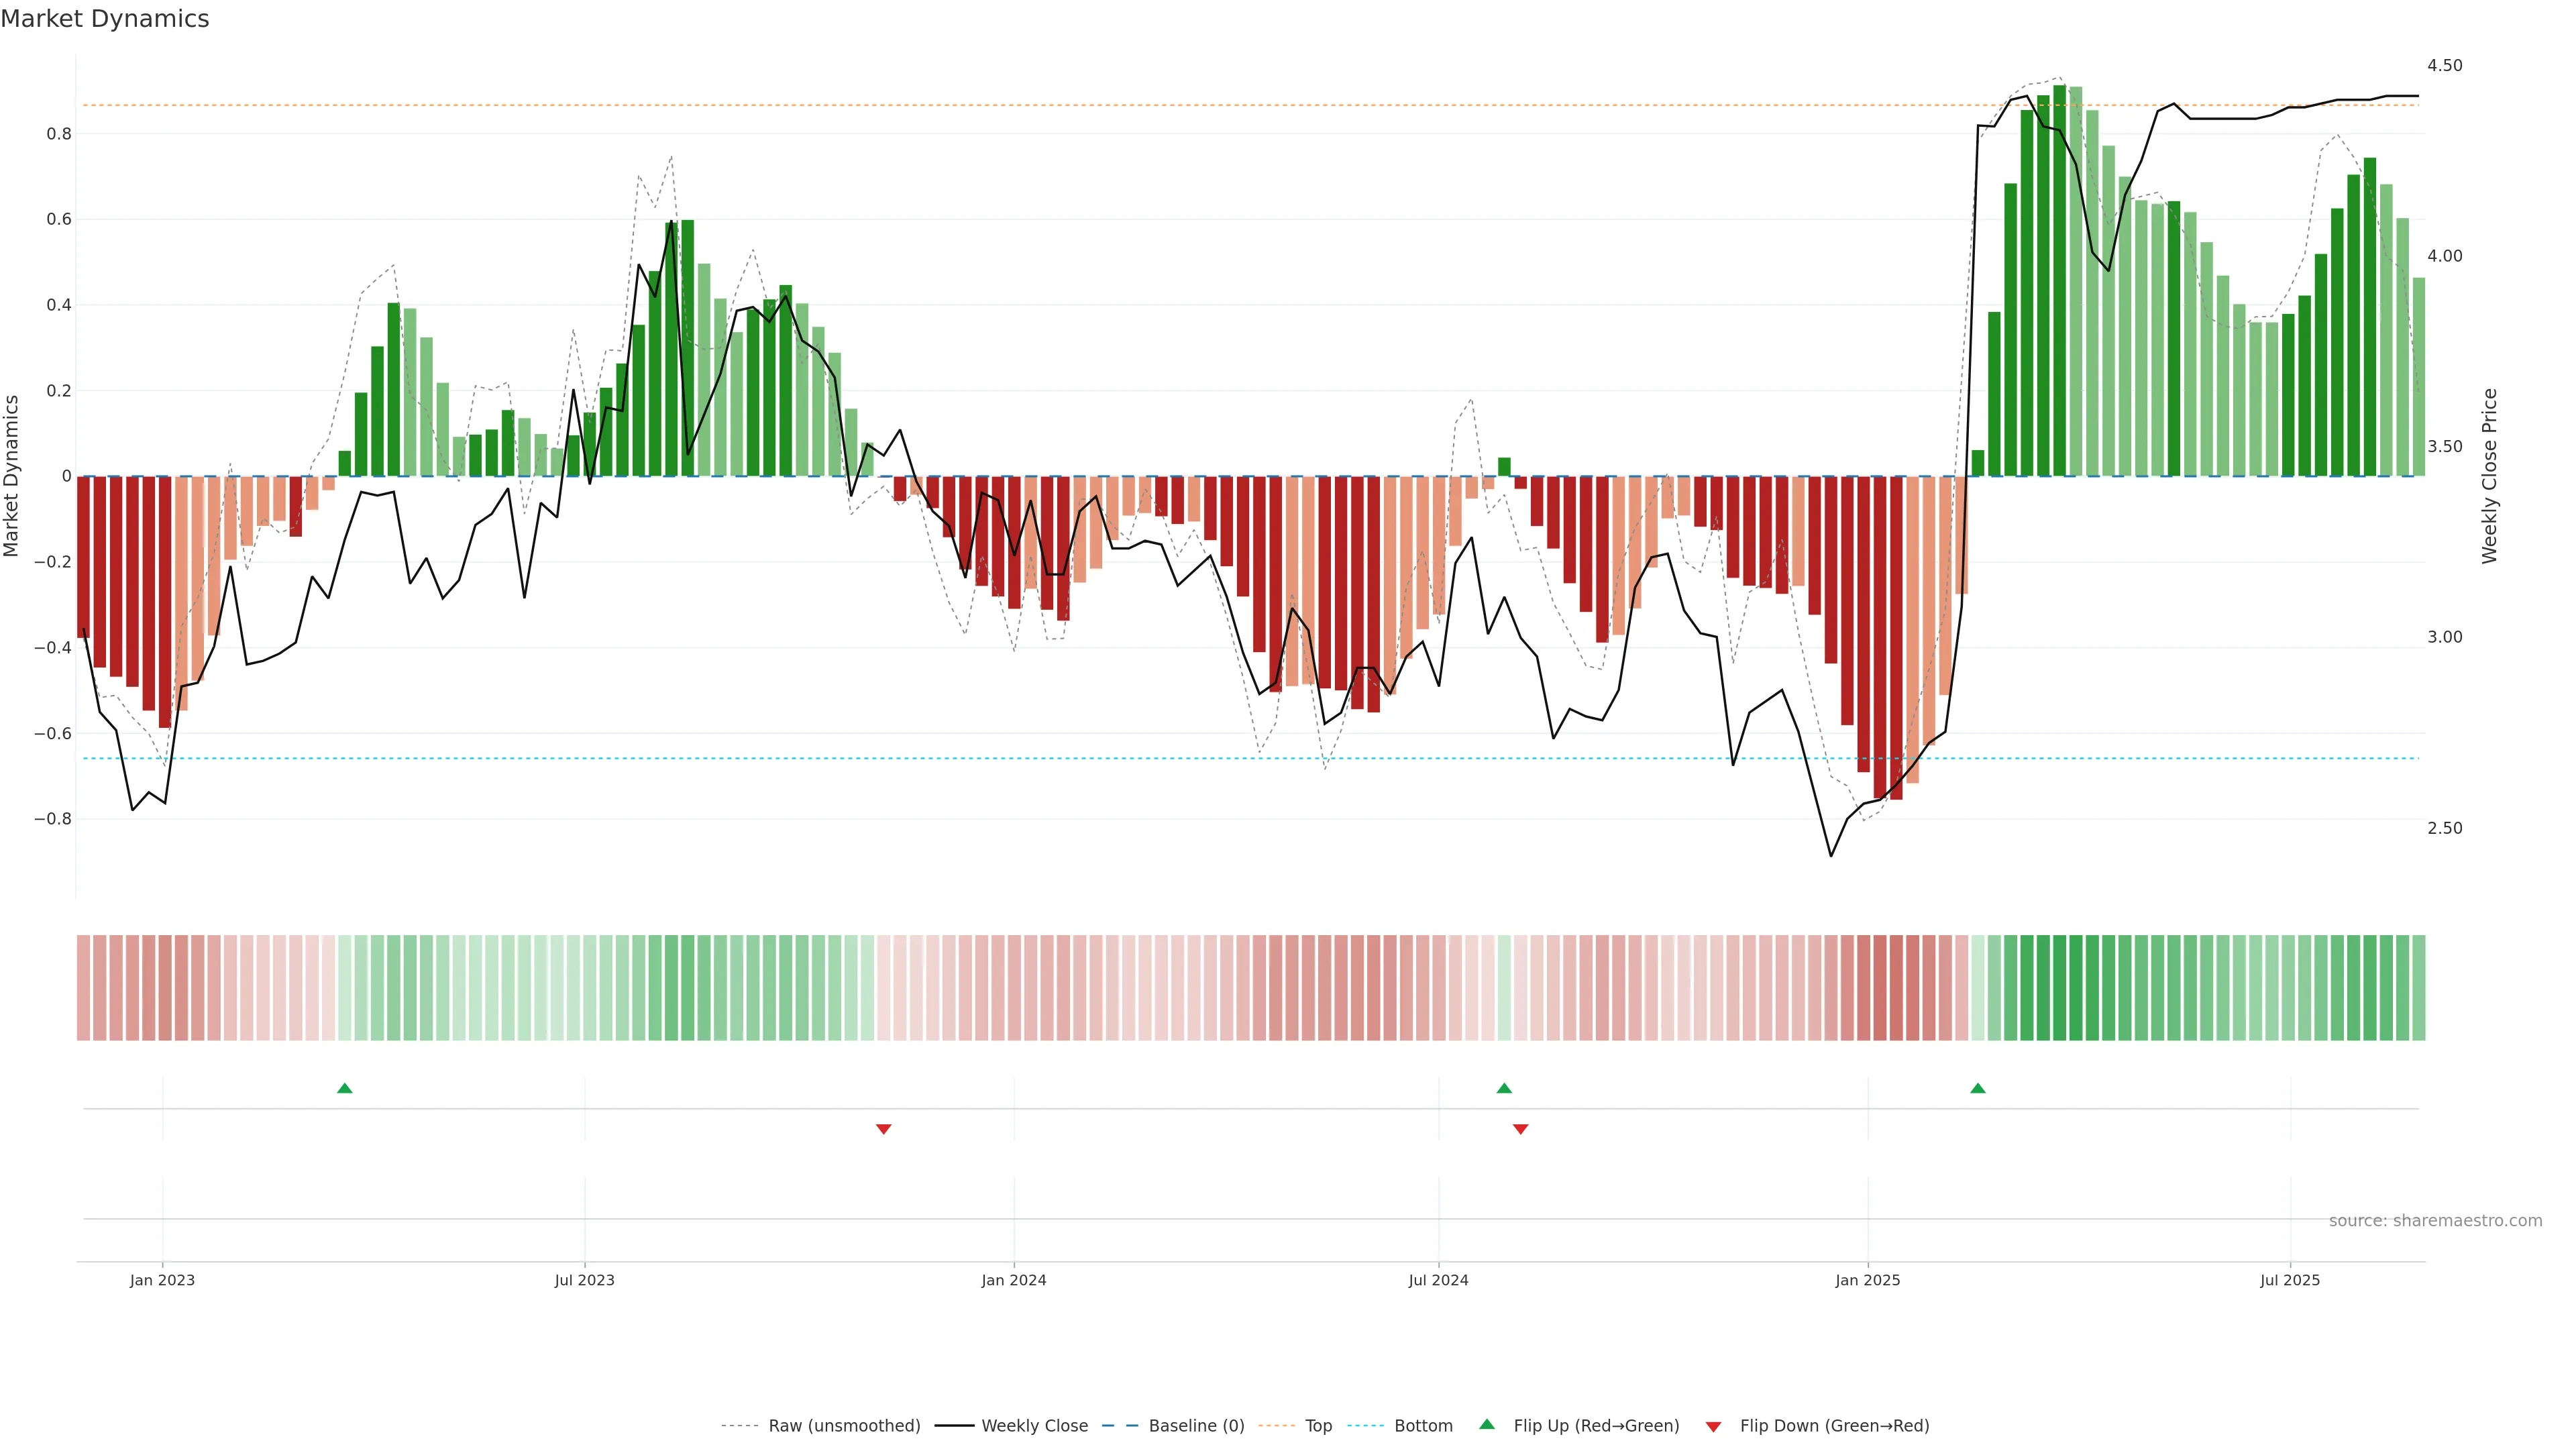Click the red flip-down marker in late 2023

[883, 1129]
